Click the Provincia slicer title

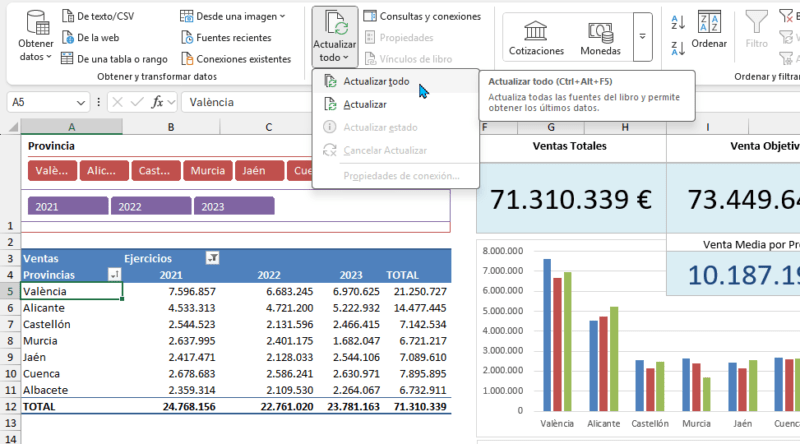point(51,146)
